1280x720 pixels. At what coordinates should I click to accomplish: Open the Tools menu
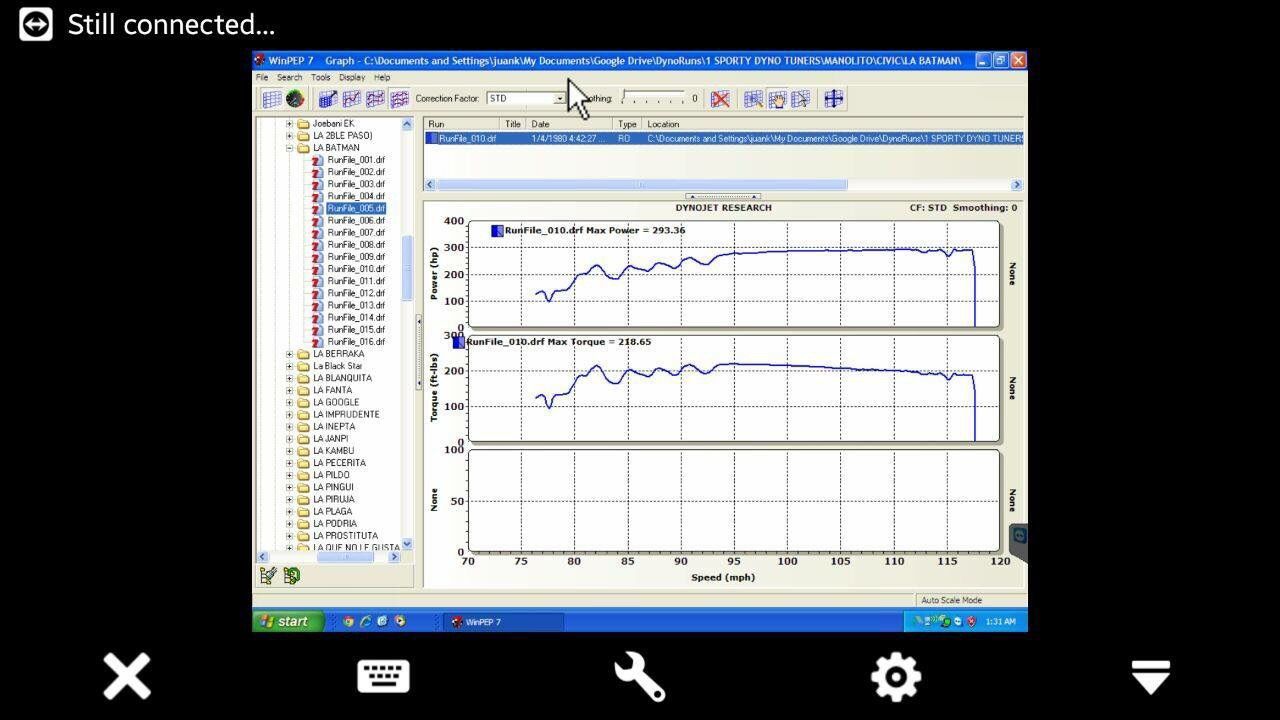click(320, 77)
